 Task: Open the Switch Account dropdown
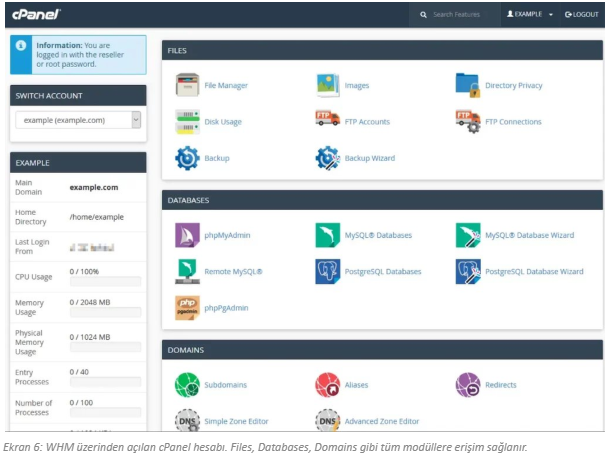78,120
